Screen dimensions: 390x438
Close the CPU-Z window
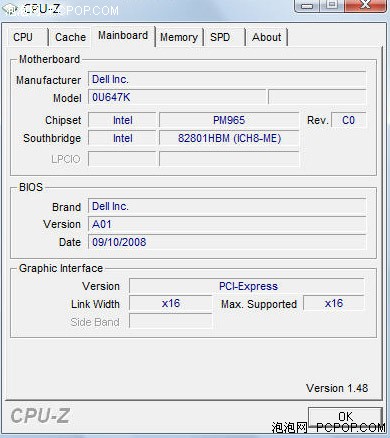point(365,5)
